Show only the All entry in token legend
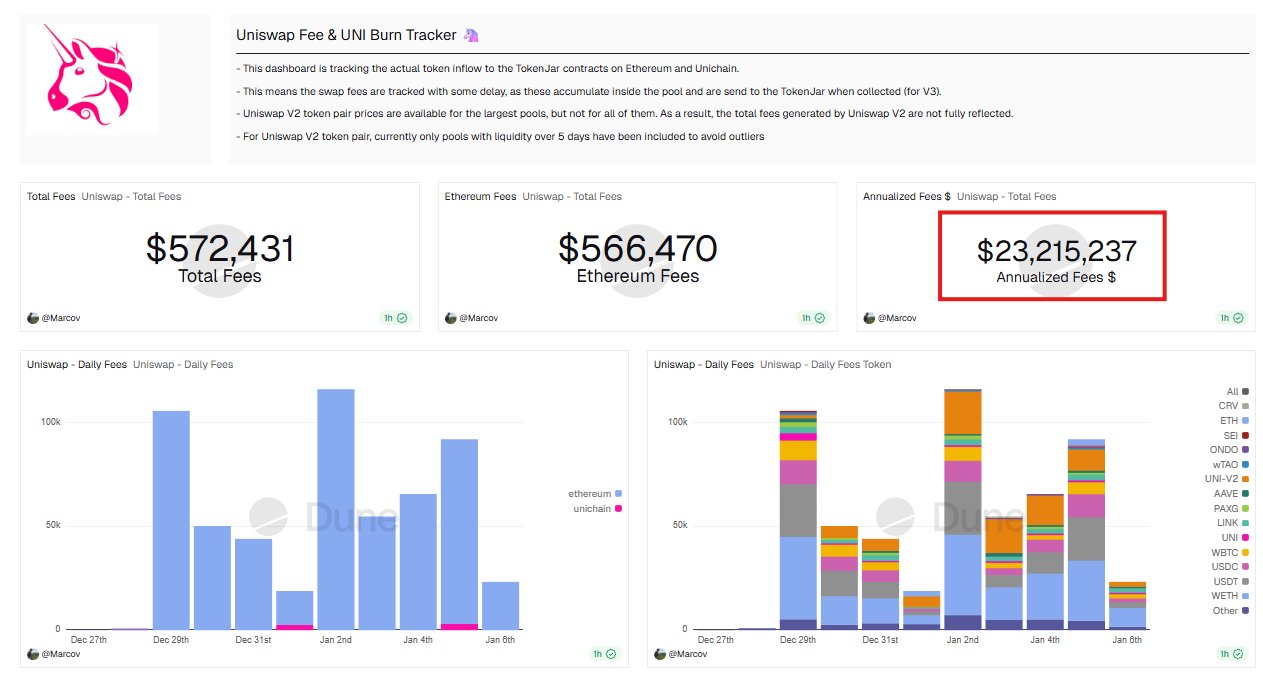Viewport: 1263px width, 675px height. point(1231,392)
